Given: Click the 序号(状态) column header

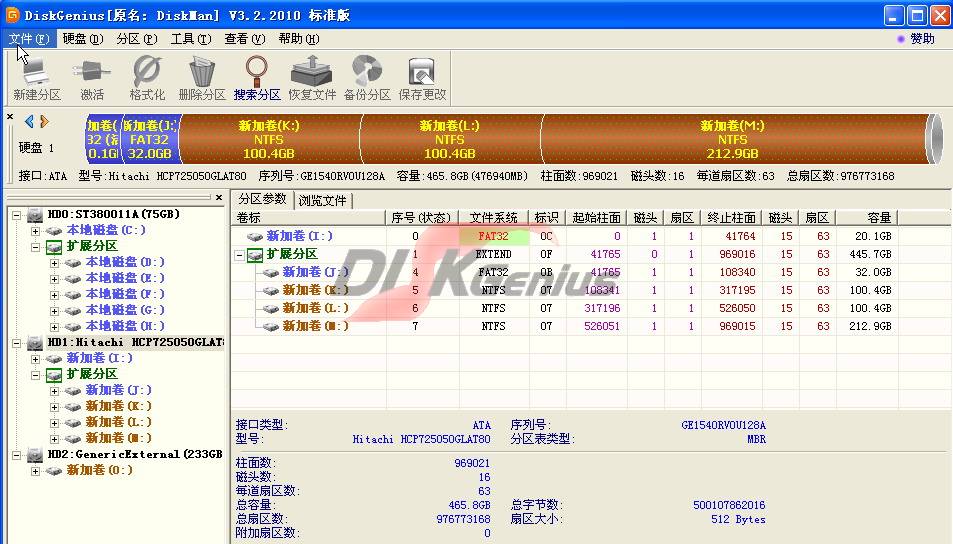Looking at the screenshot, I should tap(422, 218).
